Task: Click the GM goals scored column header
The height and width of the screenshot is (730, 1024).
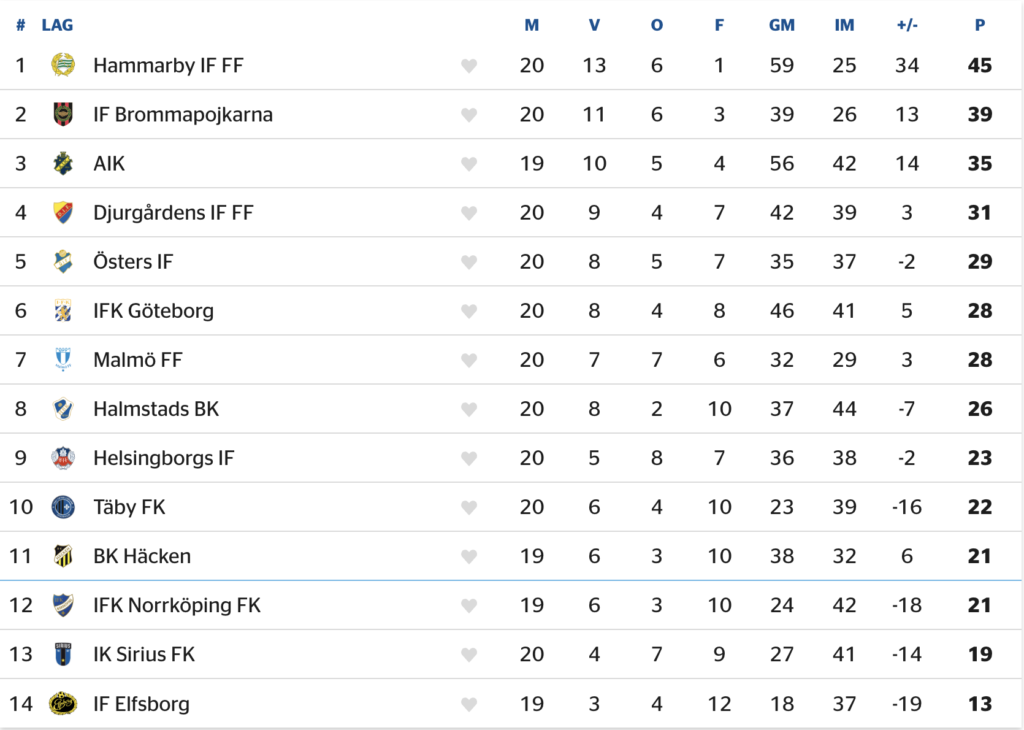Action: (x=782, y=25)
